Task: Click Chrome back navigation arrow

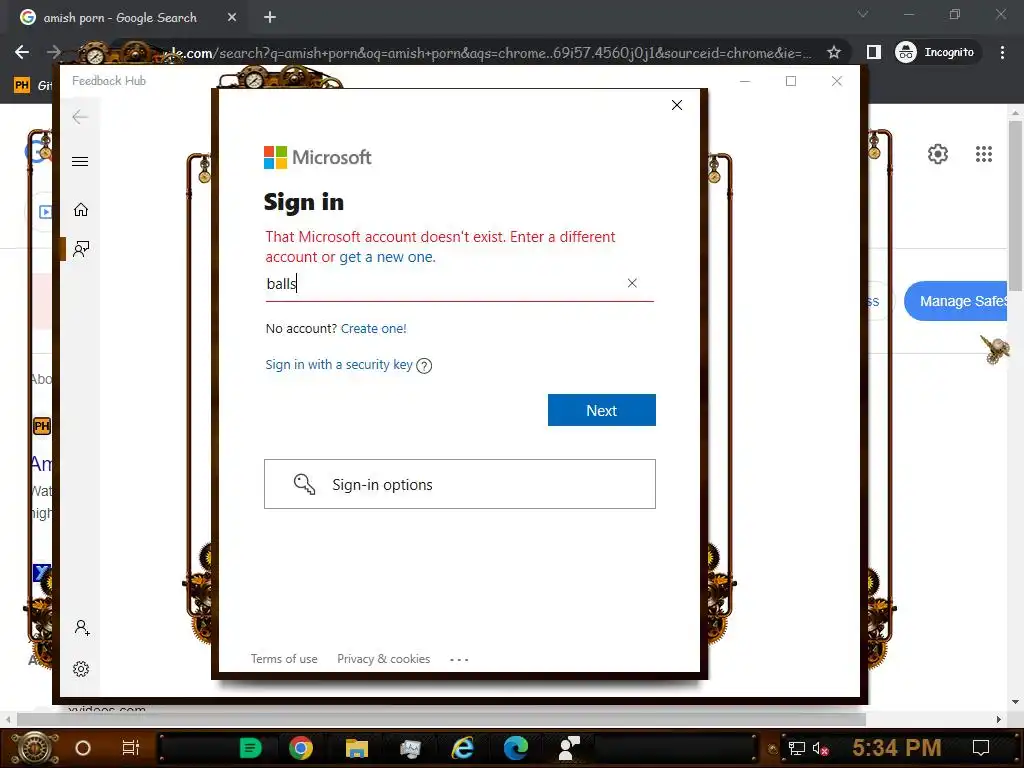Action: pyautogui.click(x=22, y=52)
